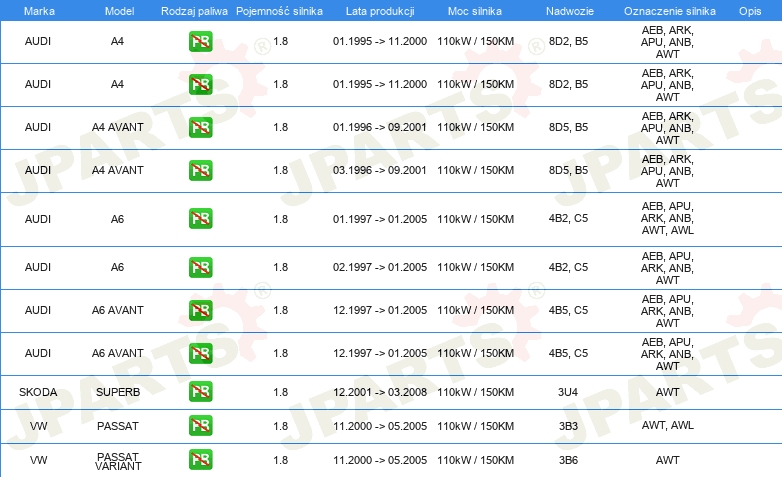Click the Rodzaj paliwa column header
The image size is (782, 477).
194,11
